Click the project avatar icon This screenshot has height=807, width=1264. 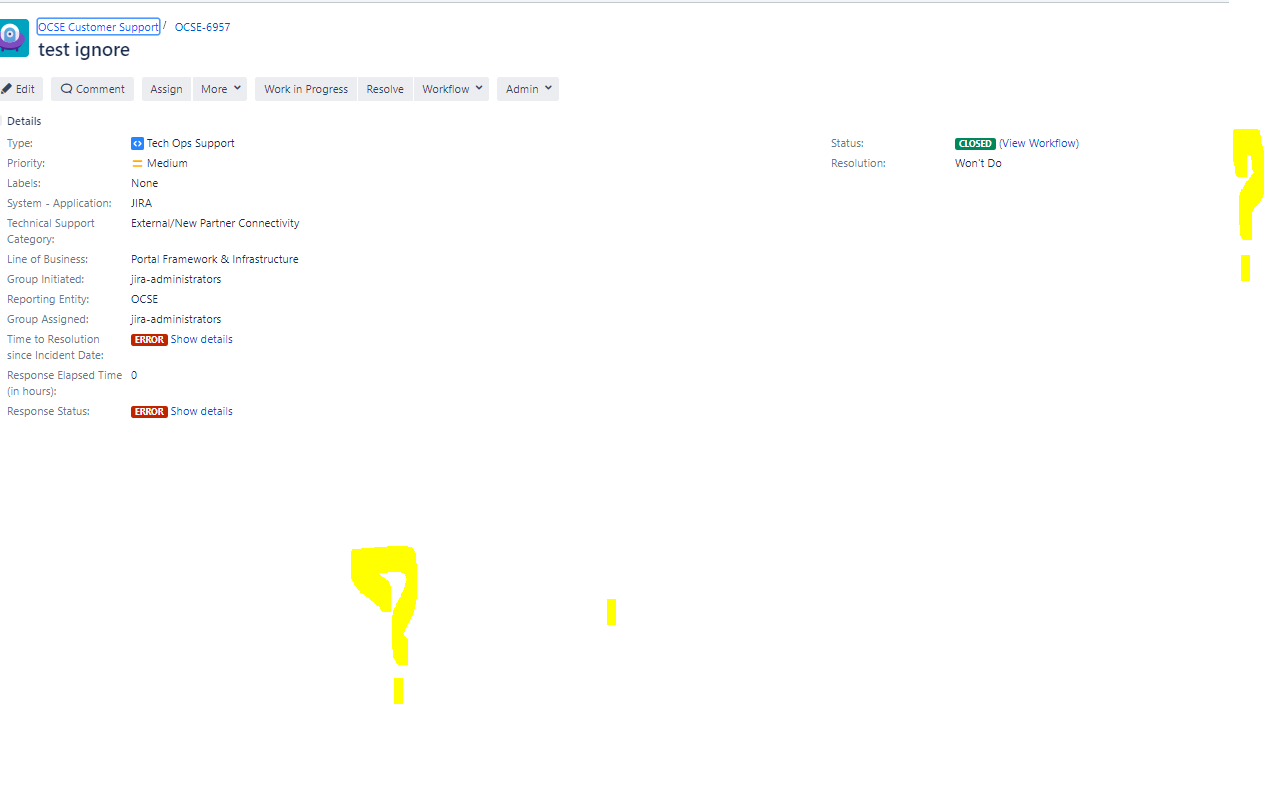pos(13,38)
